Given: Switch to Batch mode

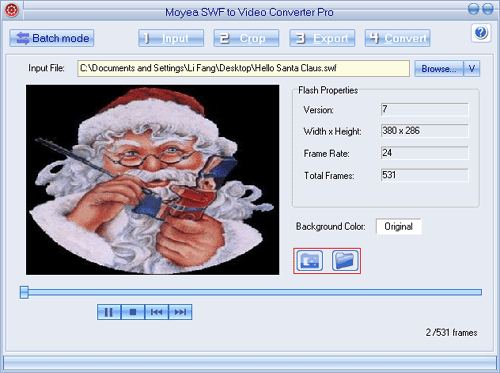Looking at the screenshot, I should (x=52, y=38).
